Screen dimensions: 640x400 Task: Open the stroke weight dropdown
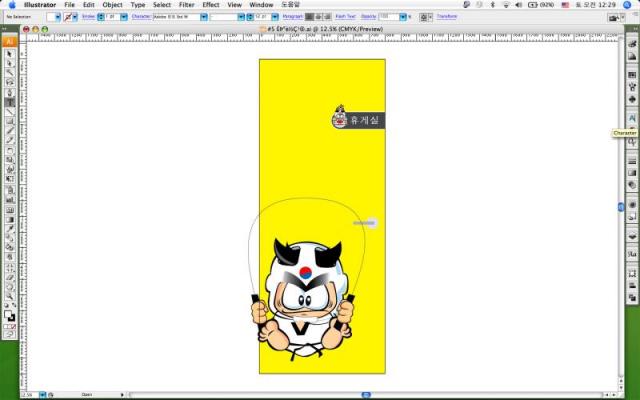pos(124,17)
